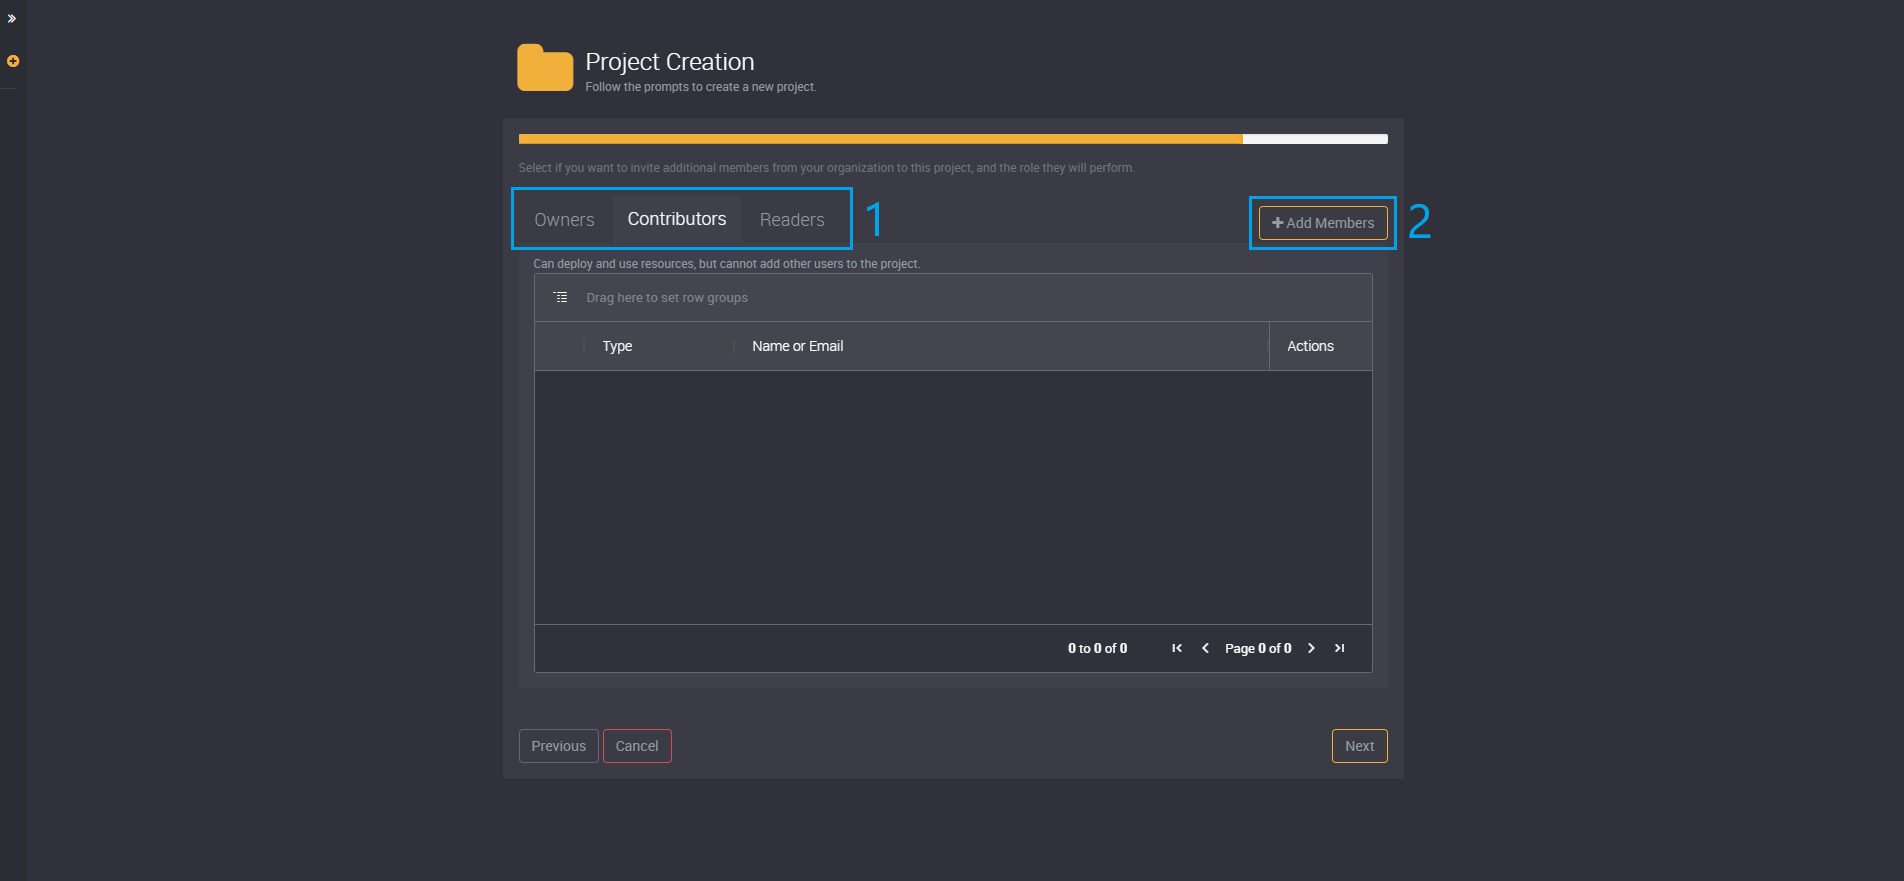
Task: Click the 'Drag here to set row groups' text
Action: [x=667, y=298]
